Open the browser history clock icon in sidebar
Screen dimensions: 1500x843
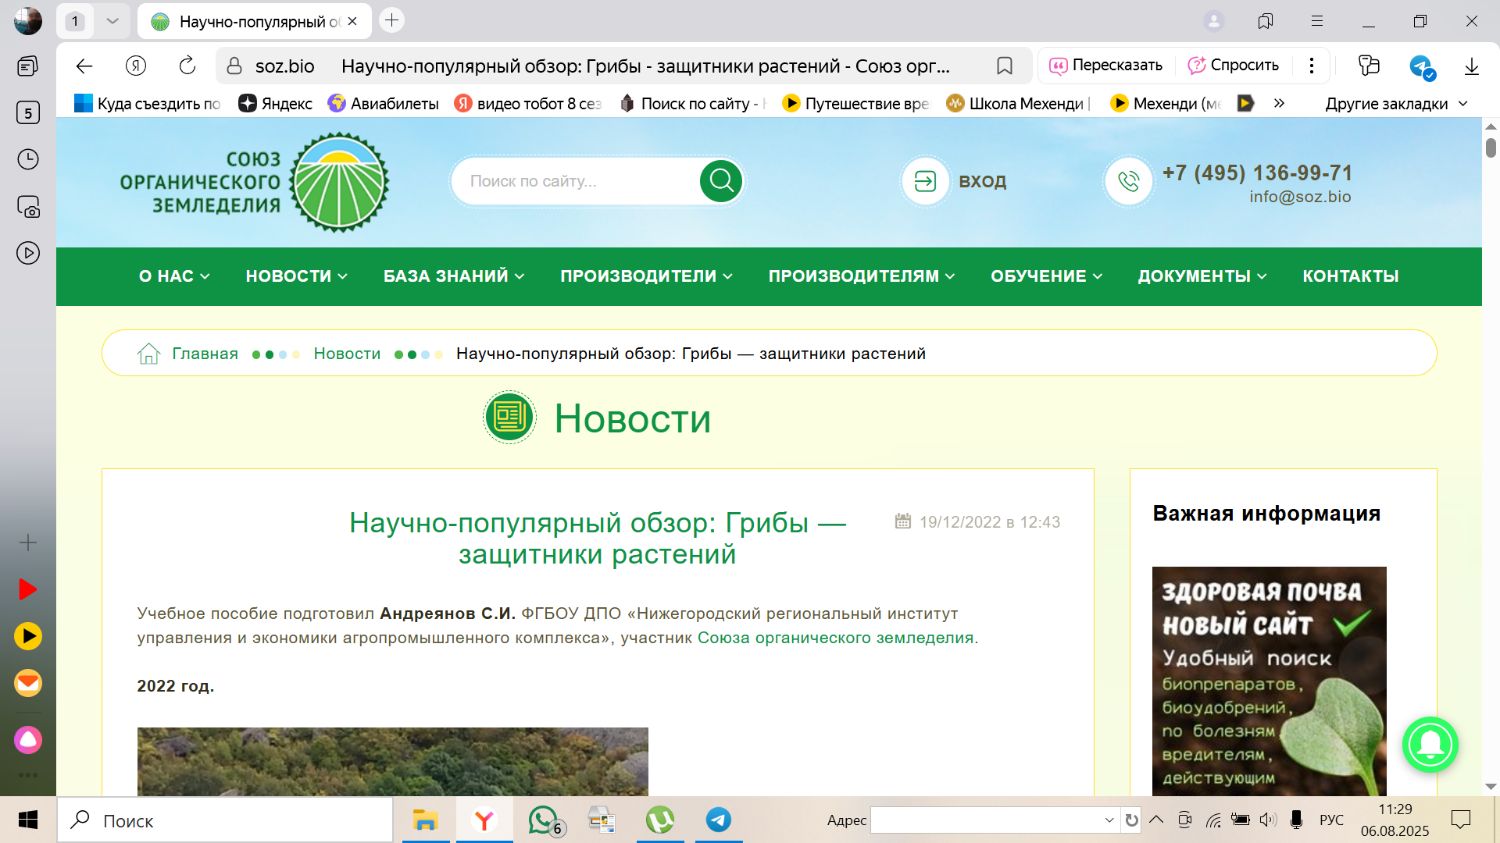coord(28,160)
